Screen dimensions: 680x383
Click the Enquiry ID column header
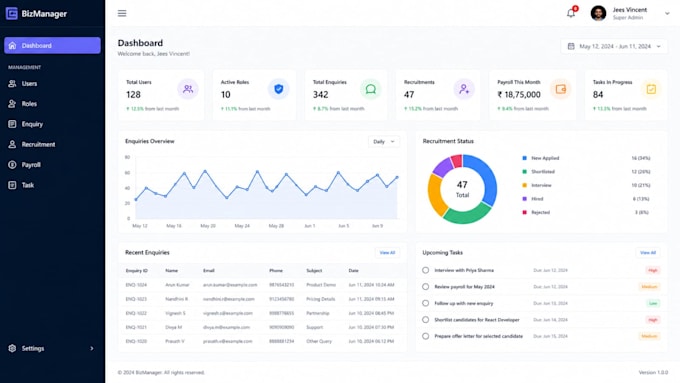coord(137,271)
